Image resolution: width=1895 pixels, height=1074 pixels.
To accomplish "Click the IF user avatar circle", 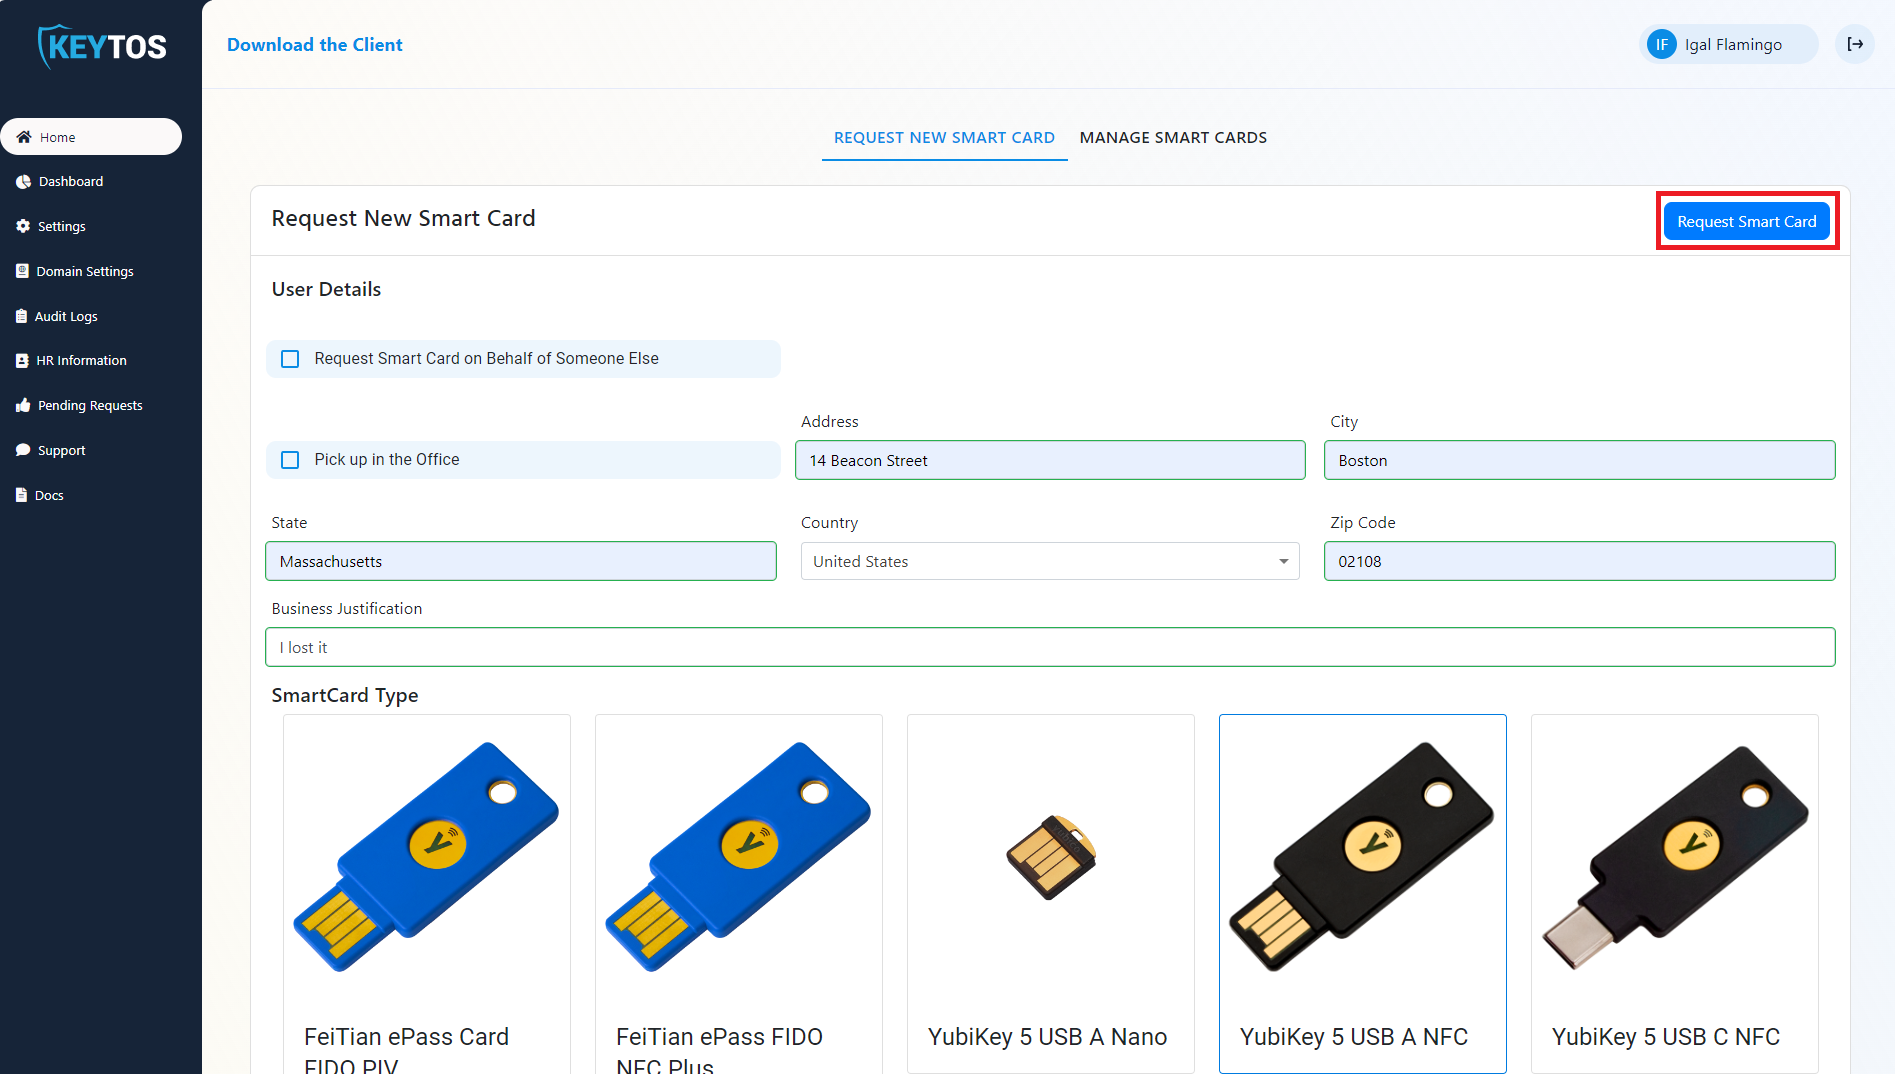I will (x=1661, y=44).
